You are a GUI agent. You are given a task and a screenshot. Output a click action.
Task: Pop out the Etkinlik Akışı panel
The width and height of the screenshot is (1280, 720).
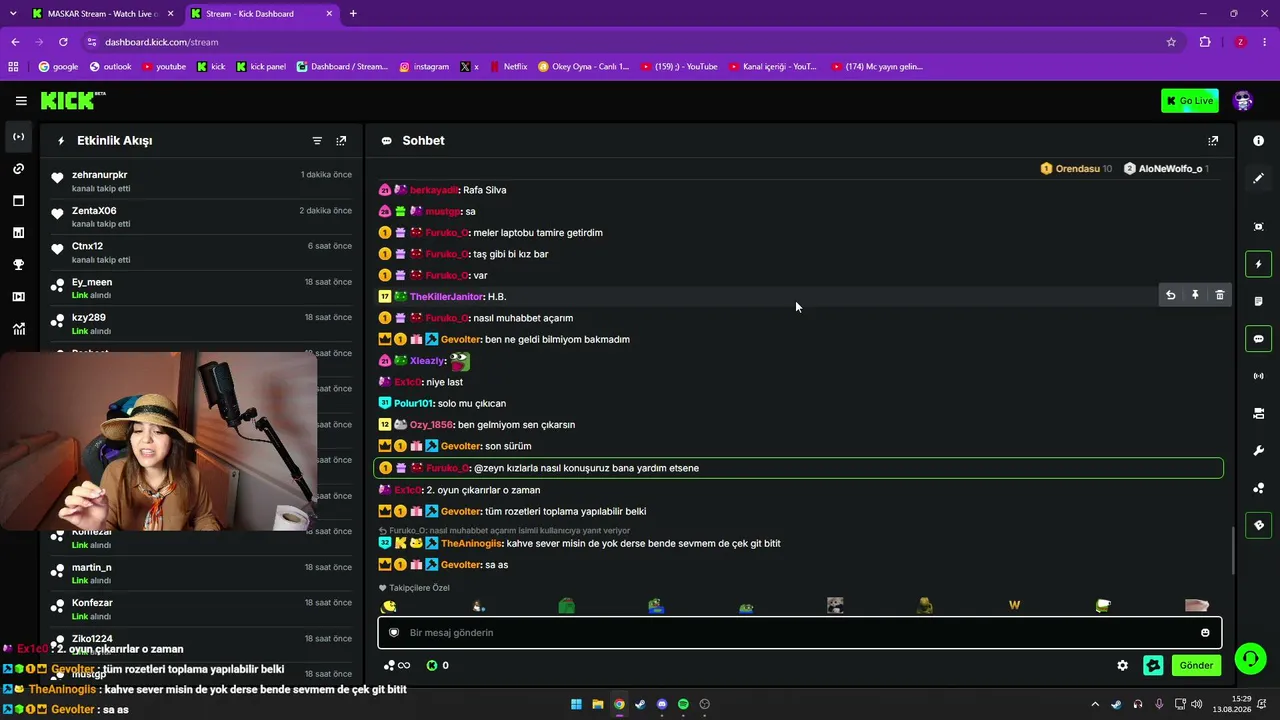(x=341, y=141)
